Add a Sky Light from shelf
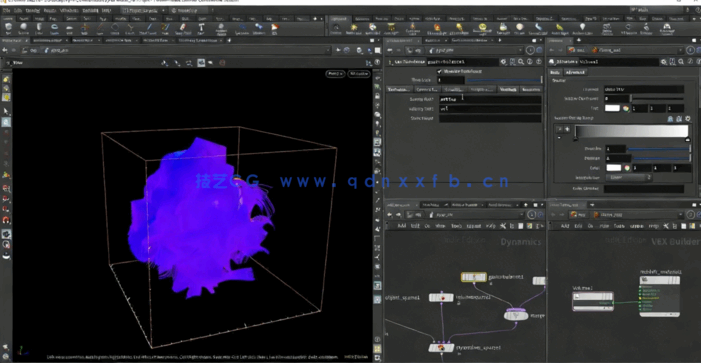 [x=503, y=29]
